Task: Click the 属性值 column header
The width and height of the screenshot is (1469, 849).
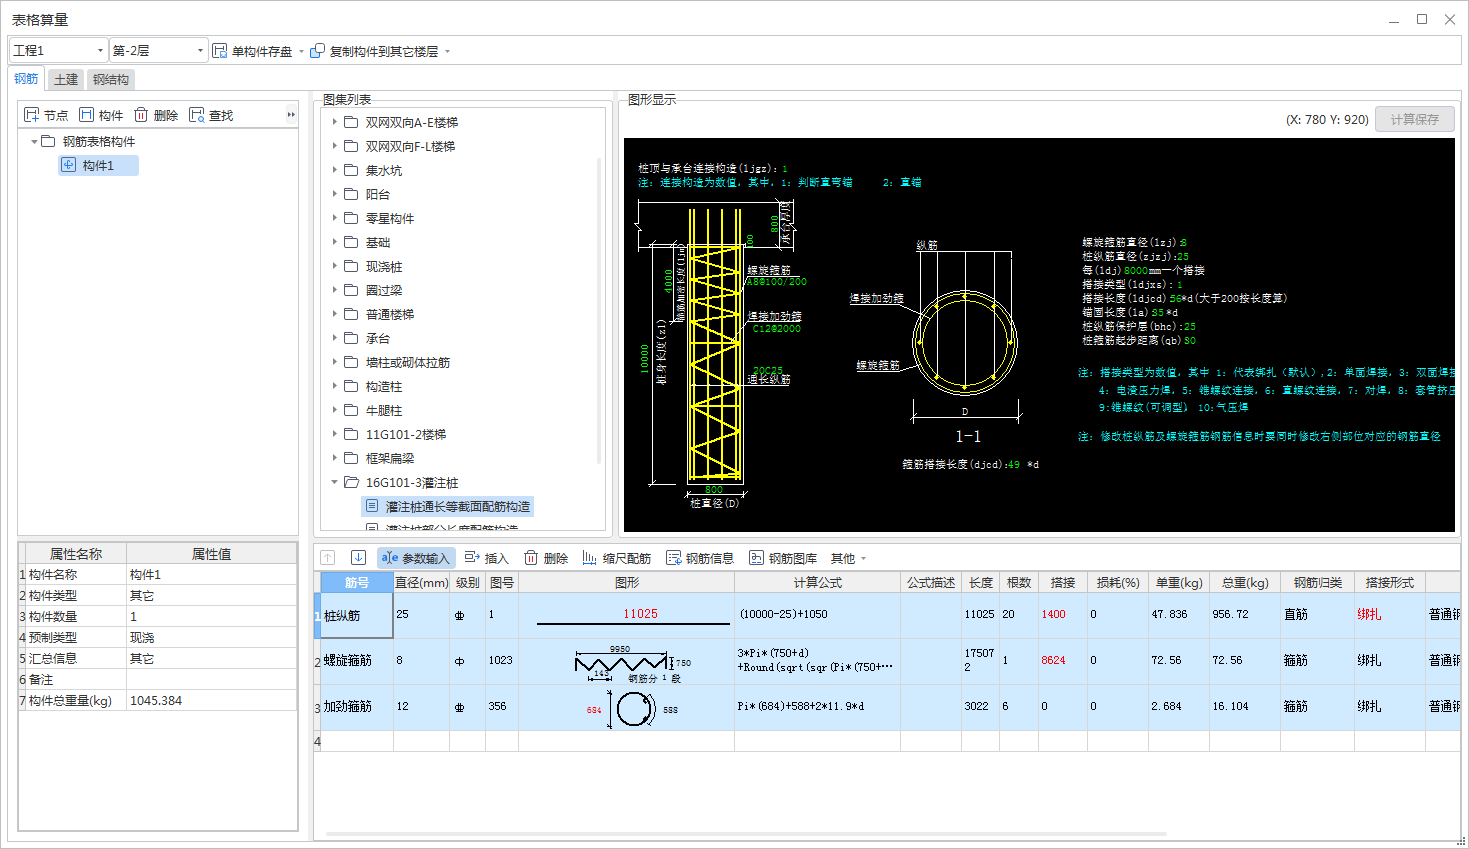Action: click(212, 553)
